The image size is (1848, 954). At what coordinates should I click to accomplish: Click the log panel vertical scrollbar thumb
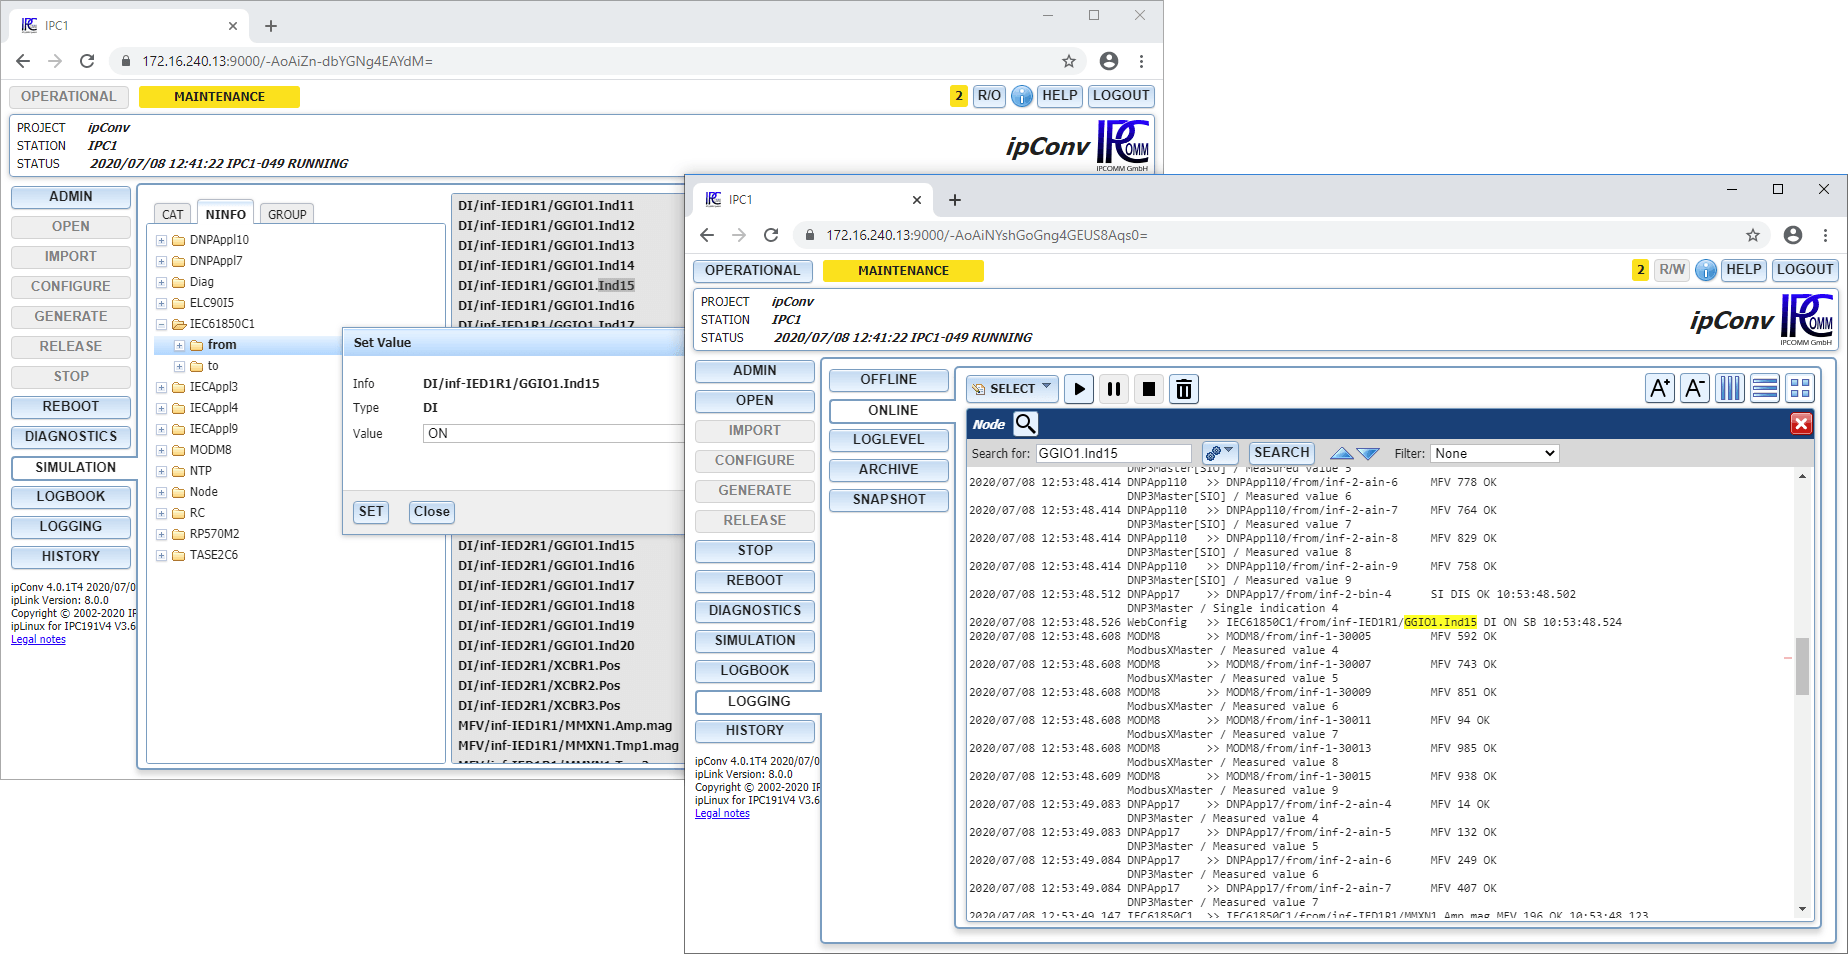pyautogui.click(x=1802, y=665)
